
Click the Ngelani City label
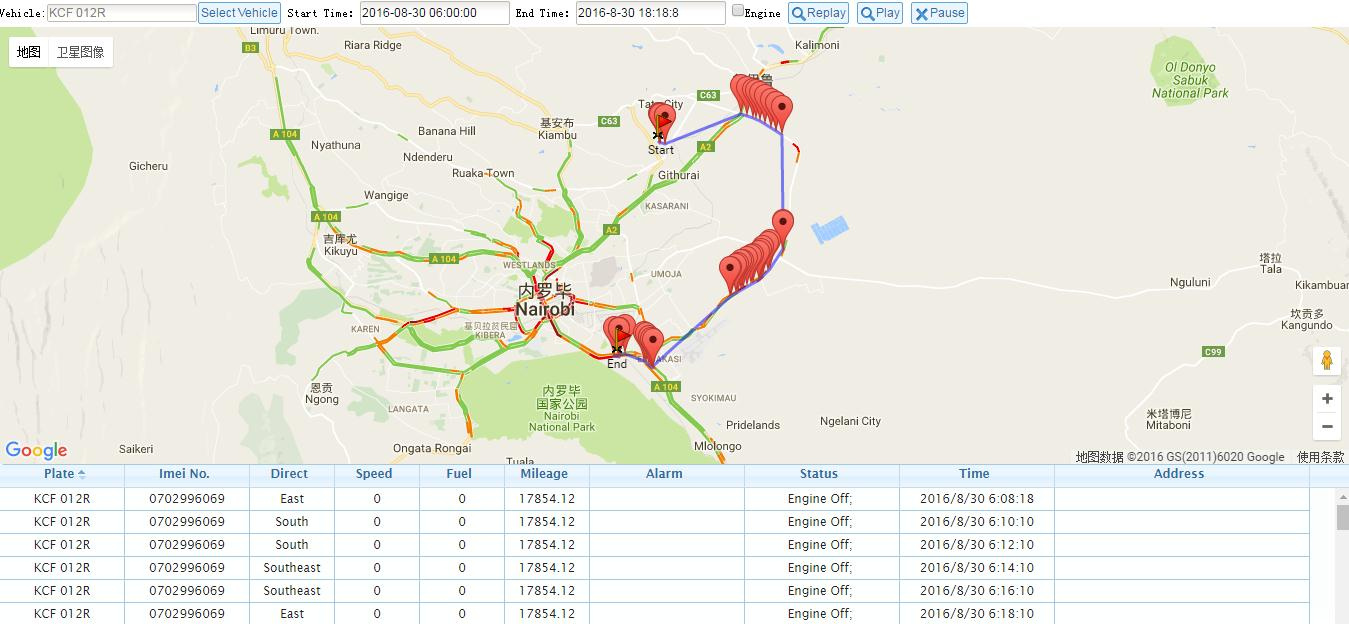850,421
